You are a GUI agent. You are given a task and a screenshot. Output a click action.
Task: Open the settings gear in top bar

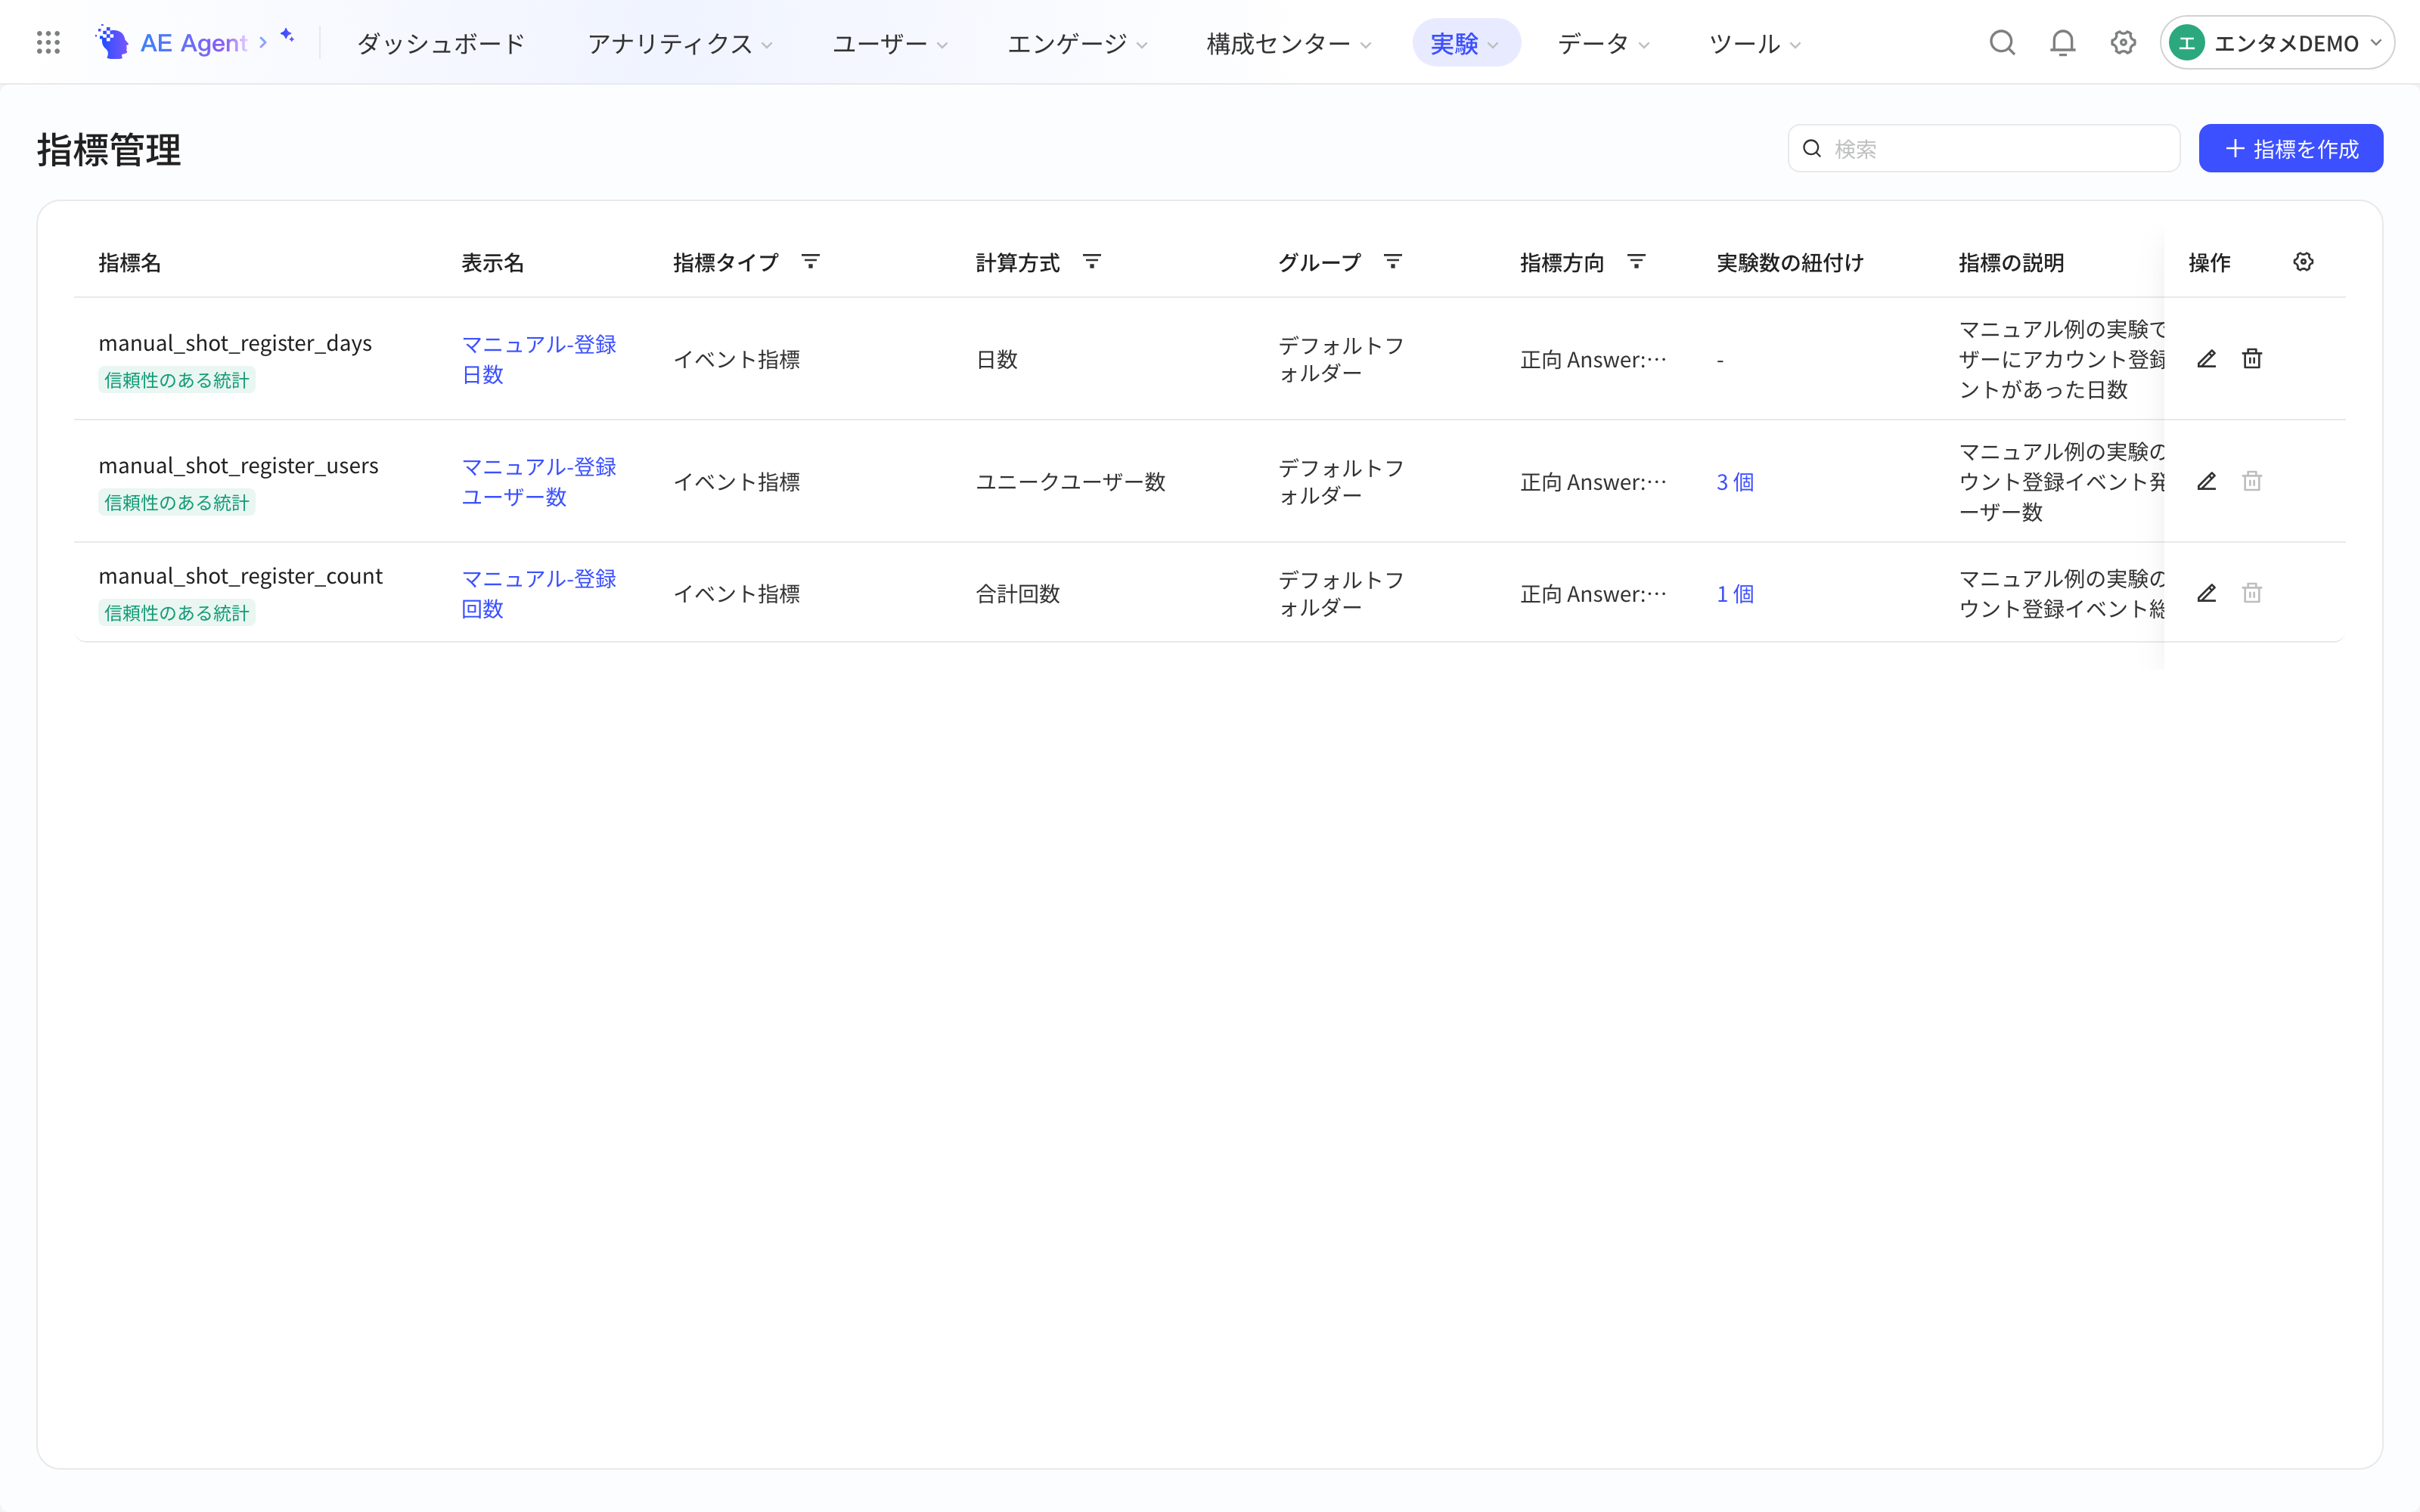(x=2123, y=43)
